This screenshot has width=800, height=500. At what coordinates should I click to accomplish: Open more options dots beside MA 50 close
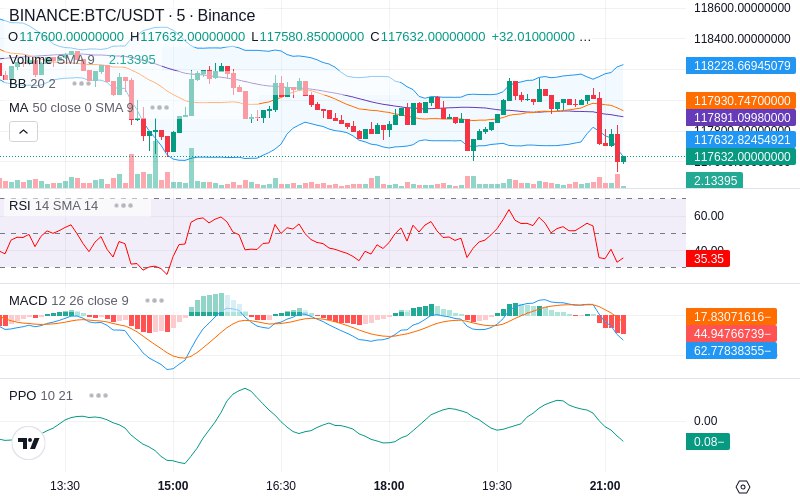[159, 108]
